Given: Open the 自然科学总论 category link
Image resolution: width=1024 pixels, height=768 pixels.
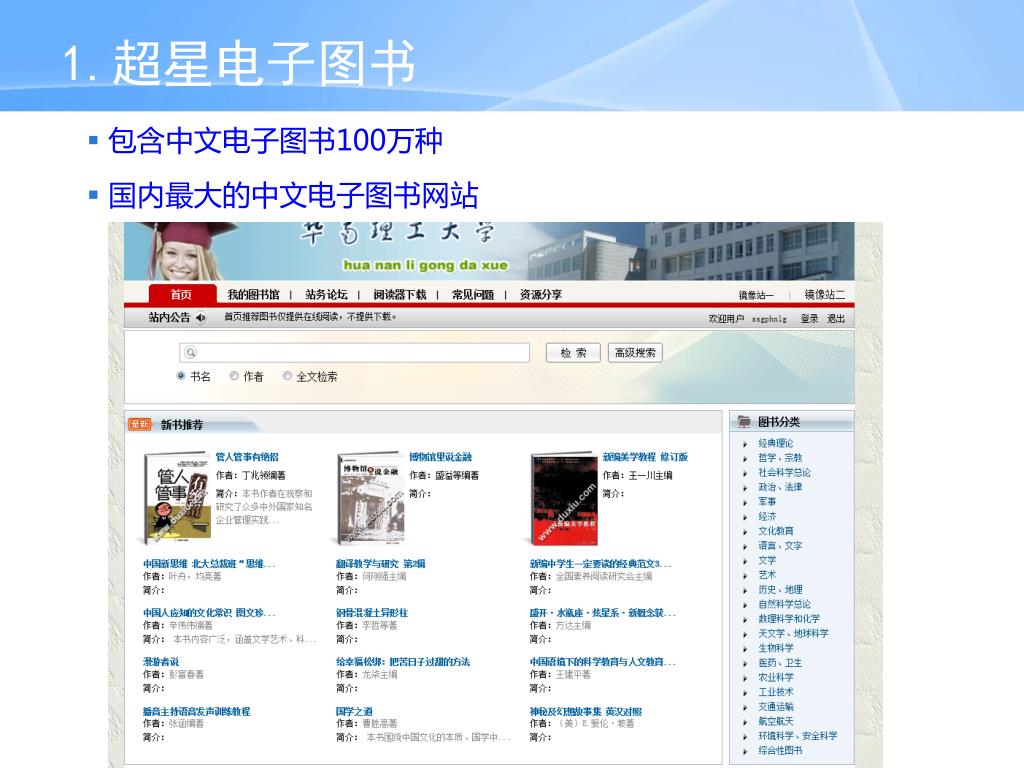Looking at the screenshot, I should click(x=784, y=604).
